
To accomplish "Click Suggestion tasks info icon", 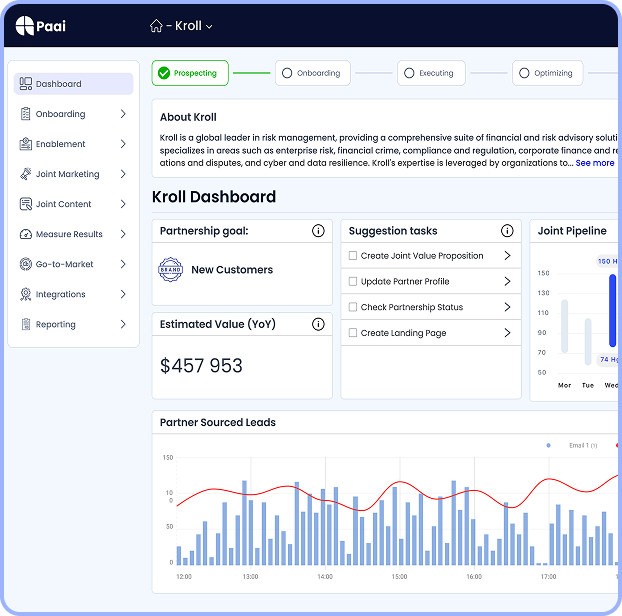I will (x=507, y=230).
